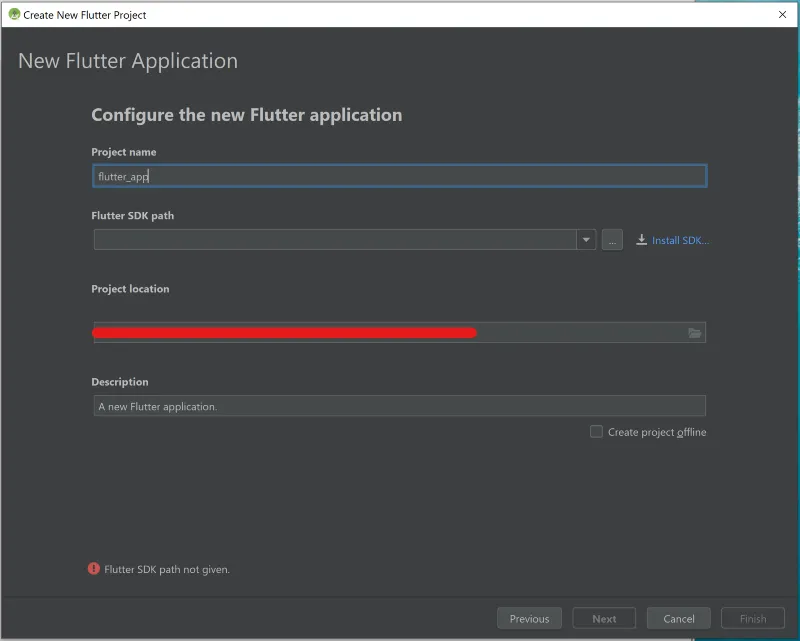Image resolution: width=800 pixels, height=641 pixels.
Task: Expand the Flutter SDK path dropdown
Action: coord(586,239)
